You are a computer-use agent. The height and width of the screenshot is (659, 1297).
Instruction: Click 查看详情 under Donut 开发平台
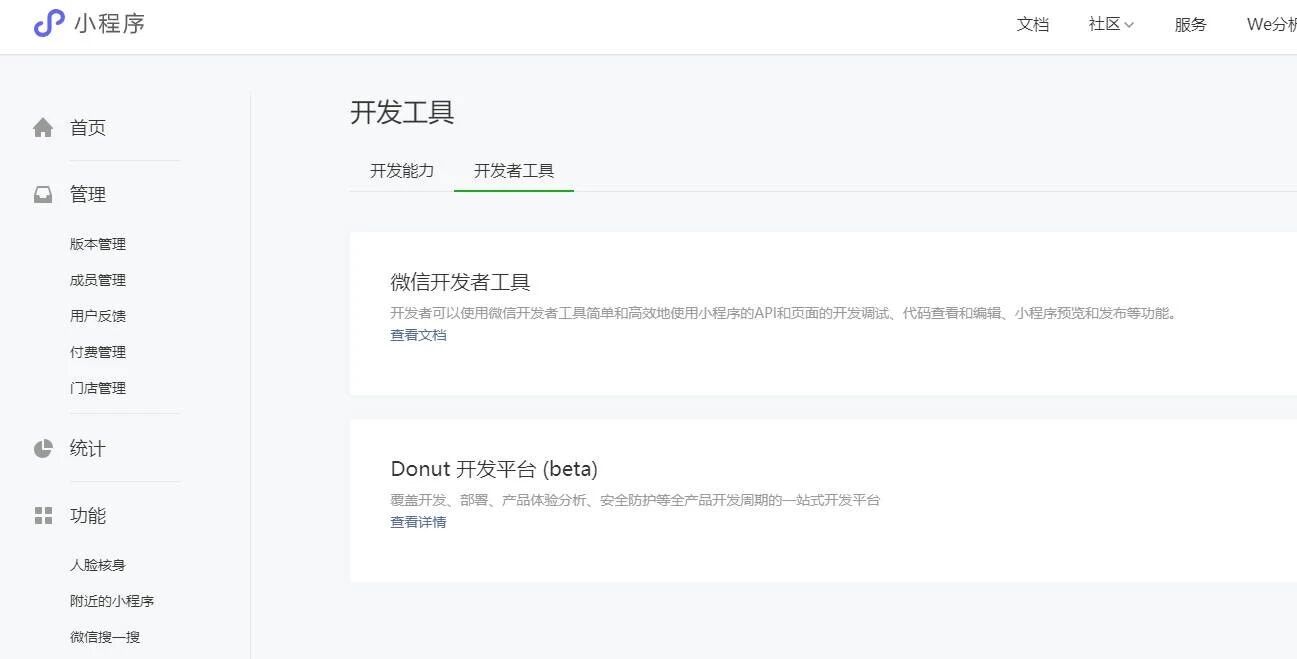tap(418, 522)
